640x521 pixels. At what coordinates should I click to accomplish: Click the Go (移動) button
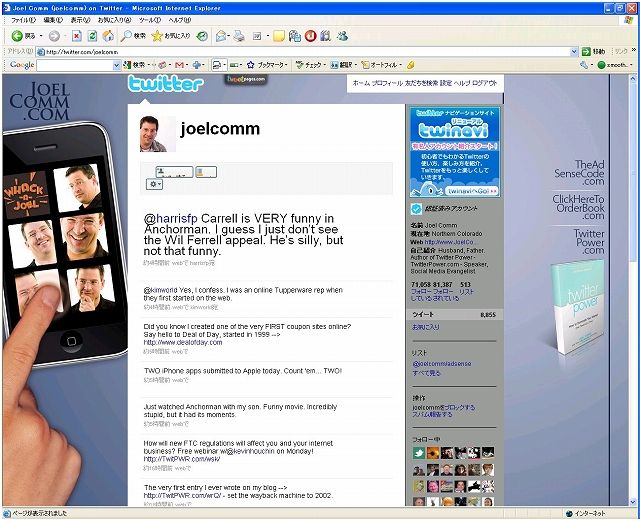(x=593, y=51)
